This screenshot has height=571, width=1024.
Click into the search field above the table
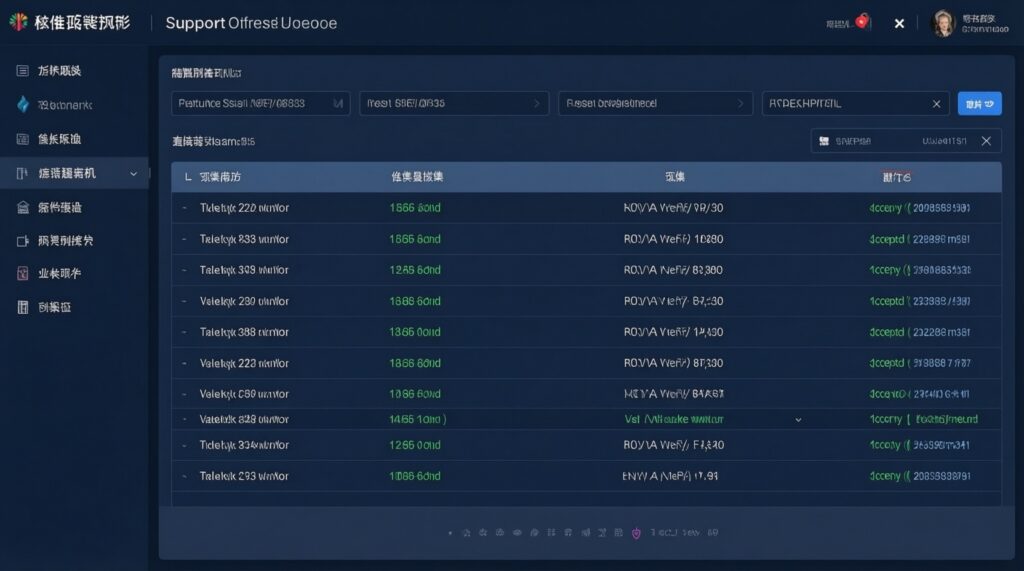(890, 141)
